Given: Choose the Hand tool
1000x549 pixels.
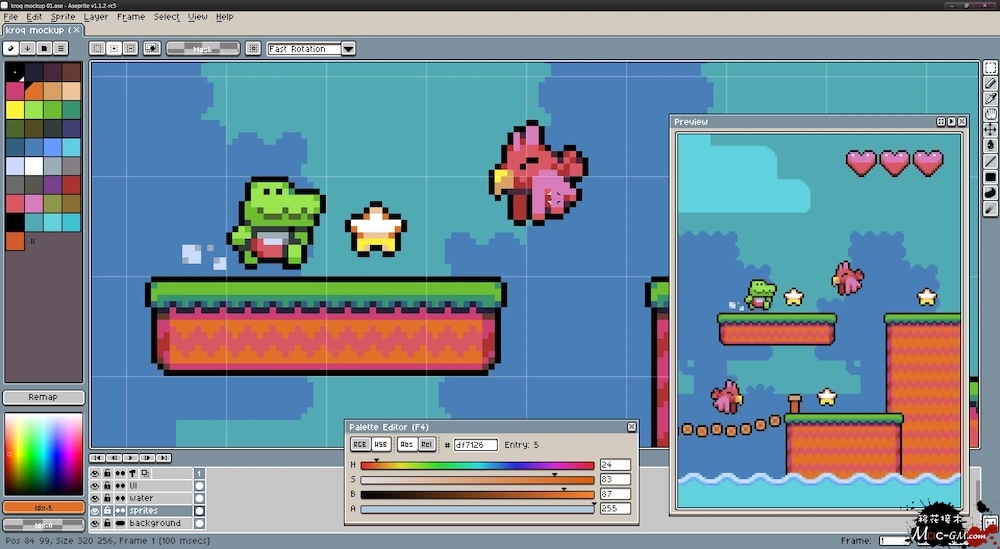Looking at the screenshot, I should click(990, 115).
